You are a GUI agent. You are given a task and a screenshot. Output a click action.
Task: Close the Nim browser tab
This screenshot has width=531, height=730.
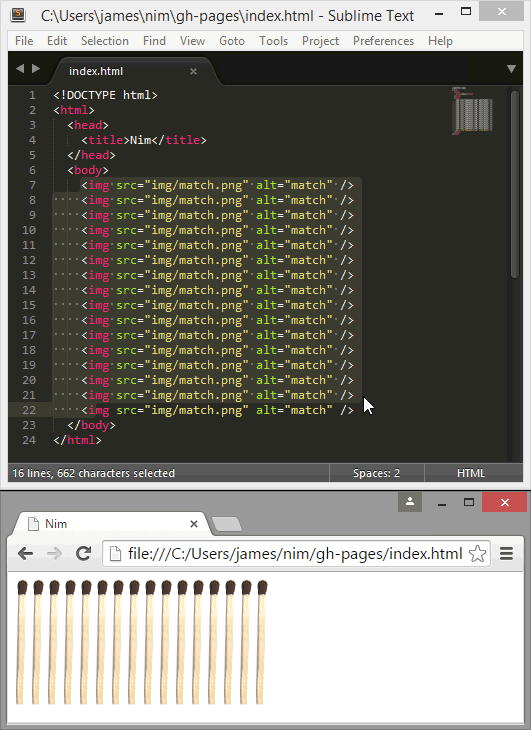tap(194, 524)
